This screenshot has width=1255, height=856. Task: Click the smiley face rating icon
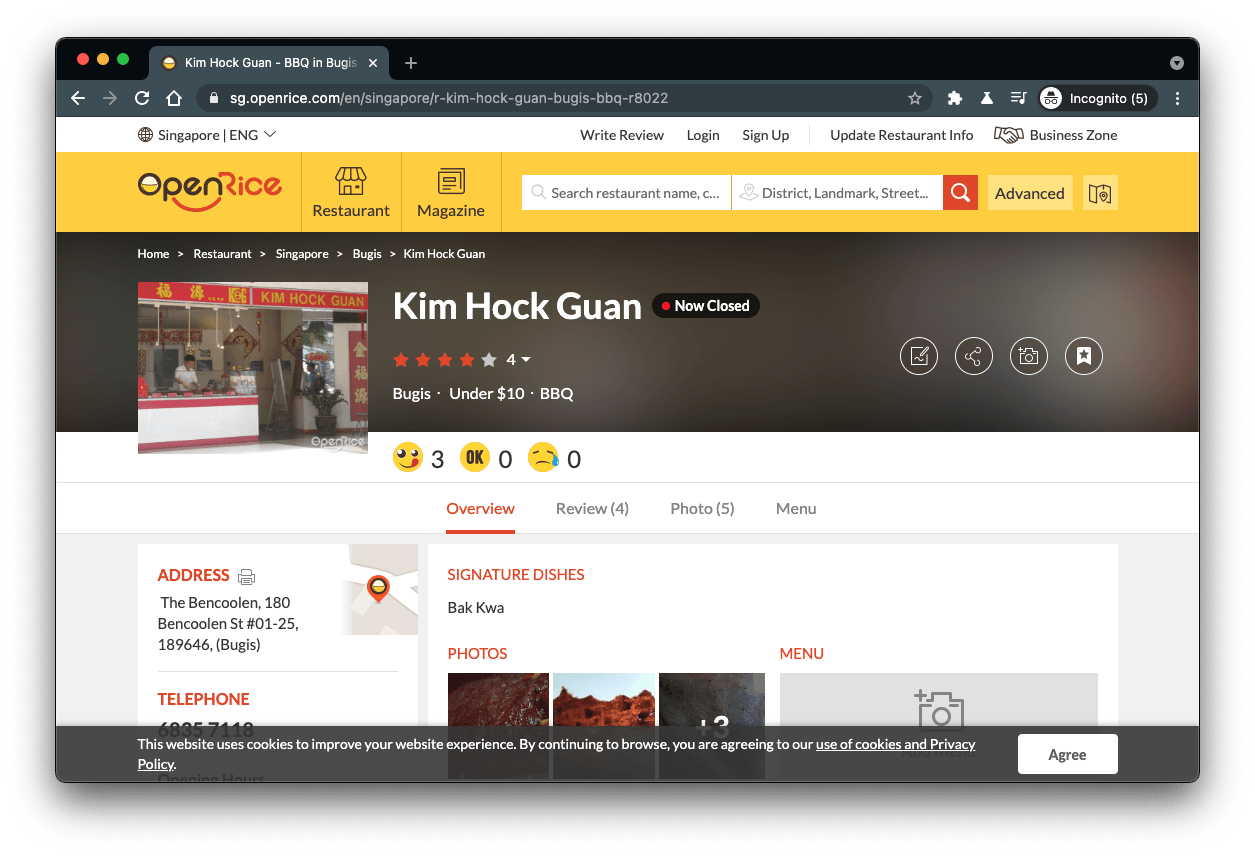click(408, 458)
